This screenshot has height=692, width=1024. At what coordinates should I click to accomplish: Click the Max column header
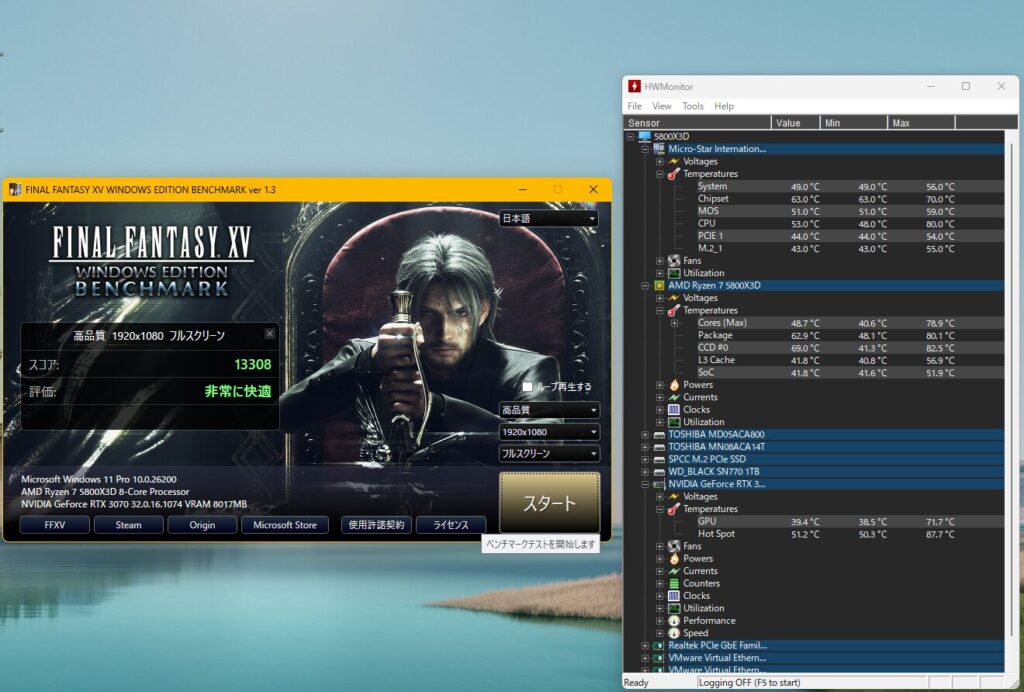coord(921,123)
